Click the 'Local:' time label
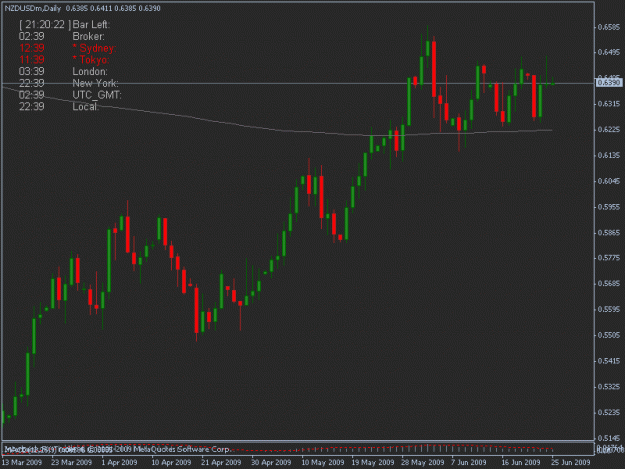The height and width of the screenshot is (469, 625). (x=85, y=106)
